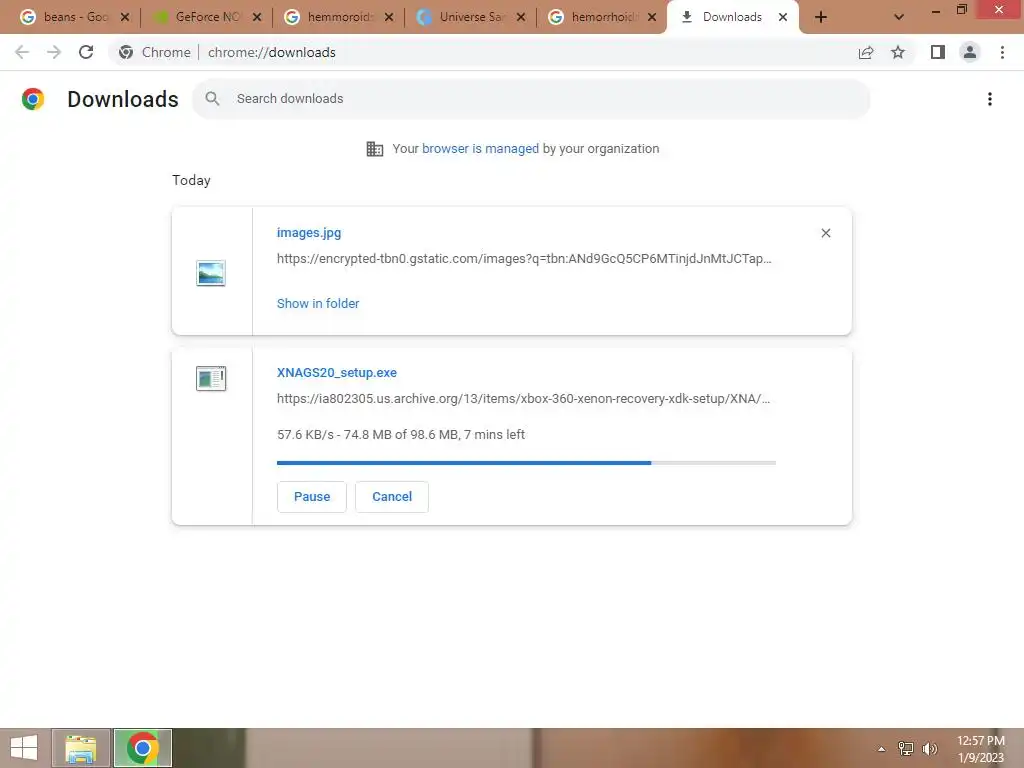Screen dimensions: 1024x768
Task: Open the profile avatar menu
Action: (x=970, y=52)
